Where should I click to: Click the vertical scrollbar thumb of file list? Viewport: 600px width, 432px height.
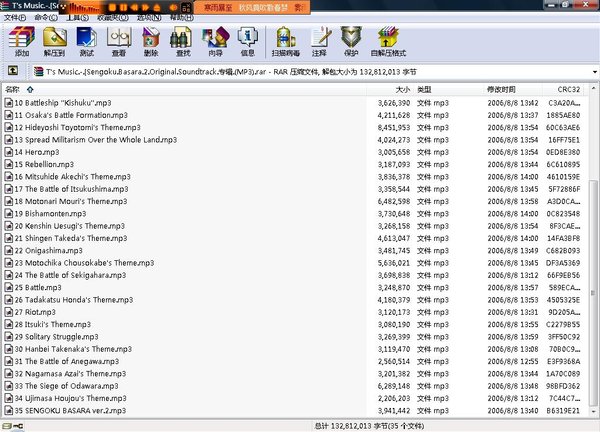click(x=593, y=293)
